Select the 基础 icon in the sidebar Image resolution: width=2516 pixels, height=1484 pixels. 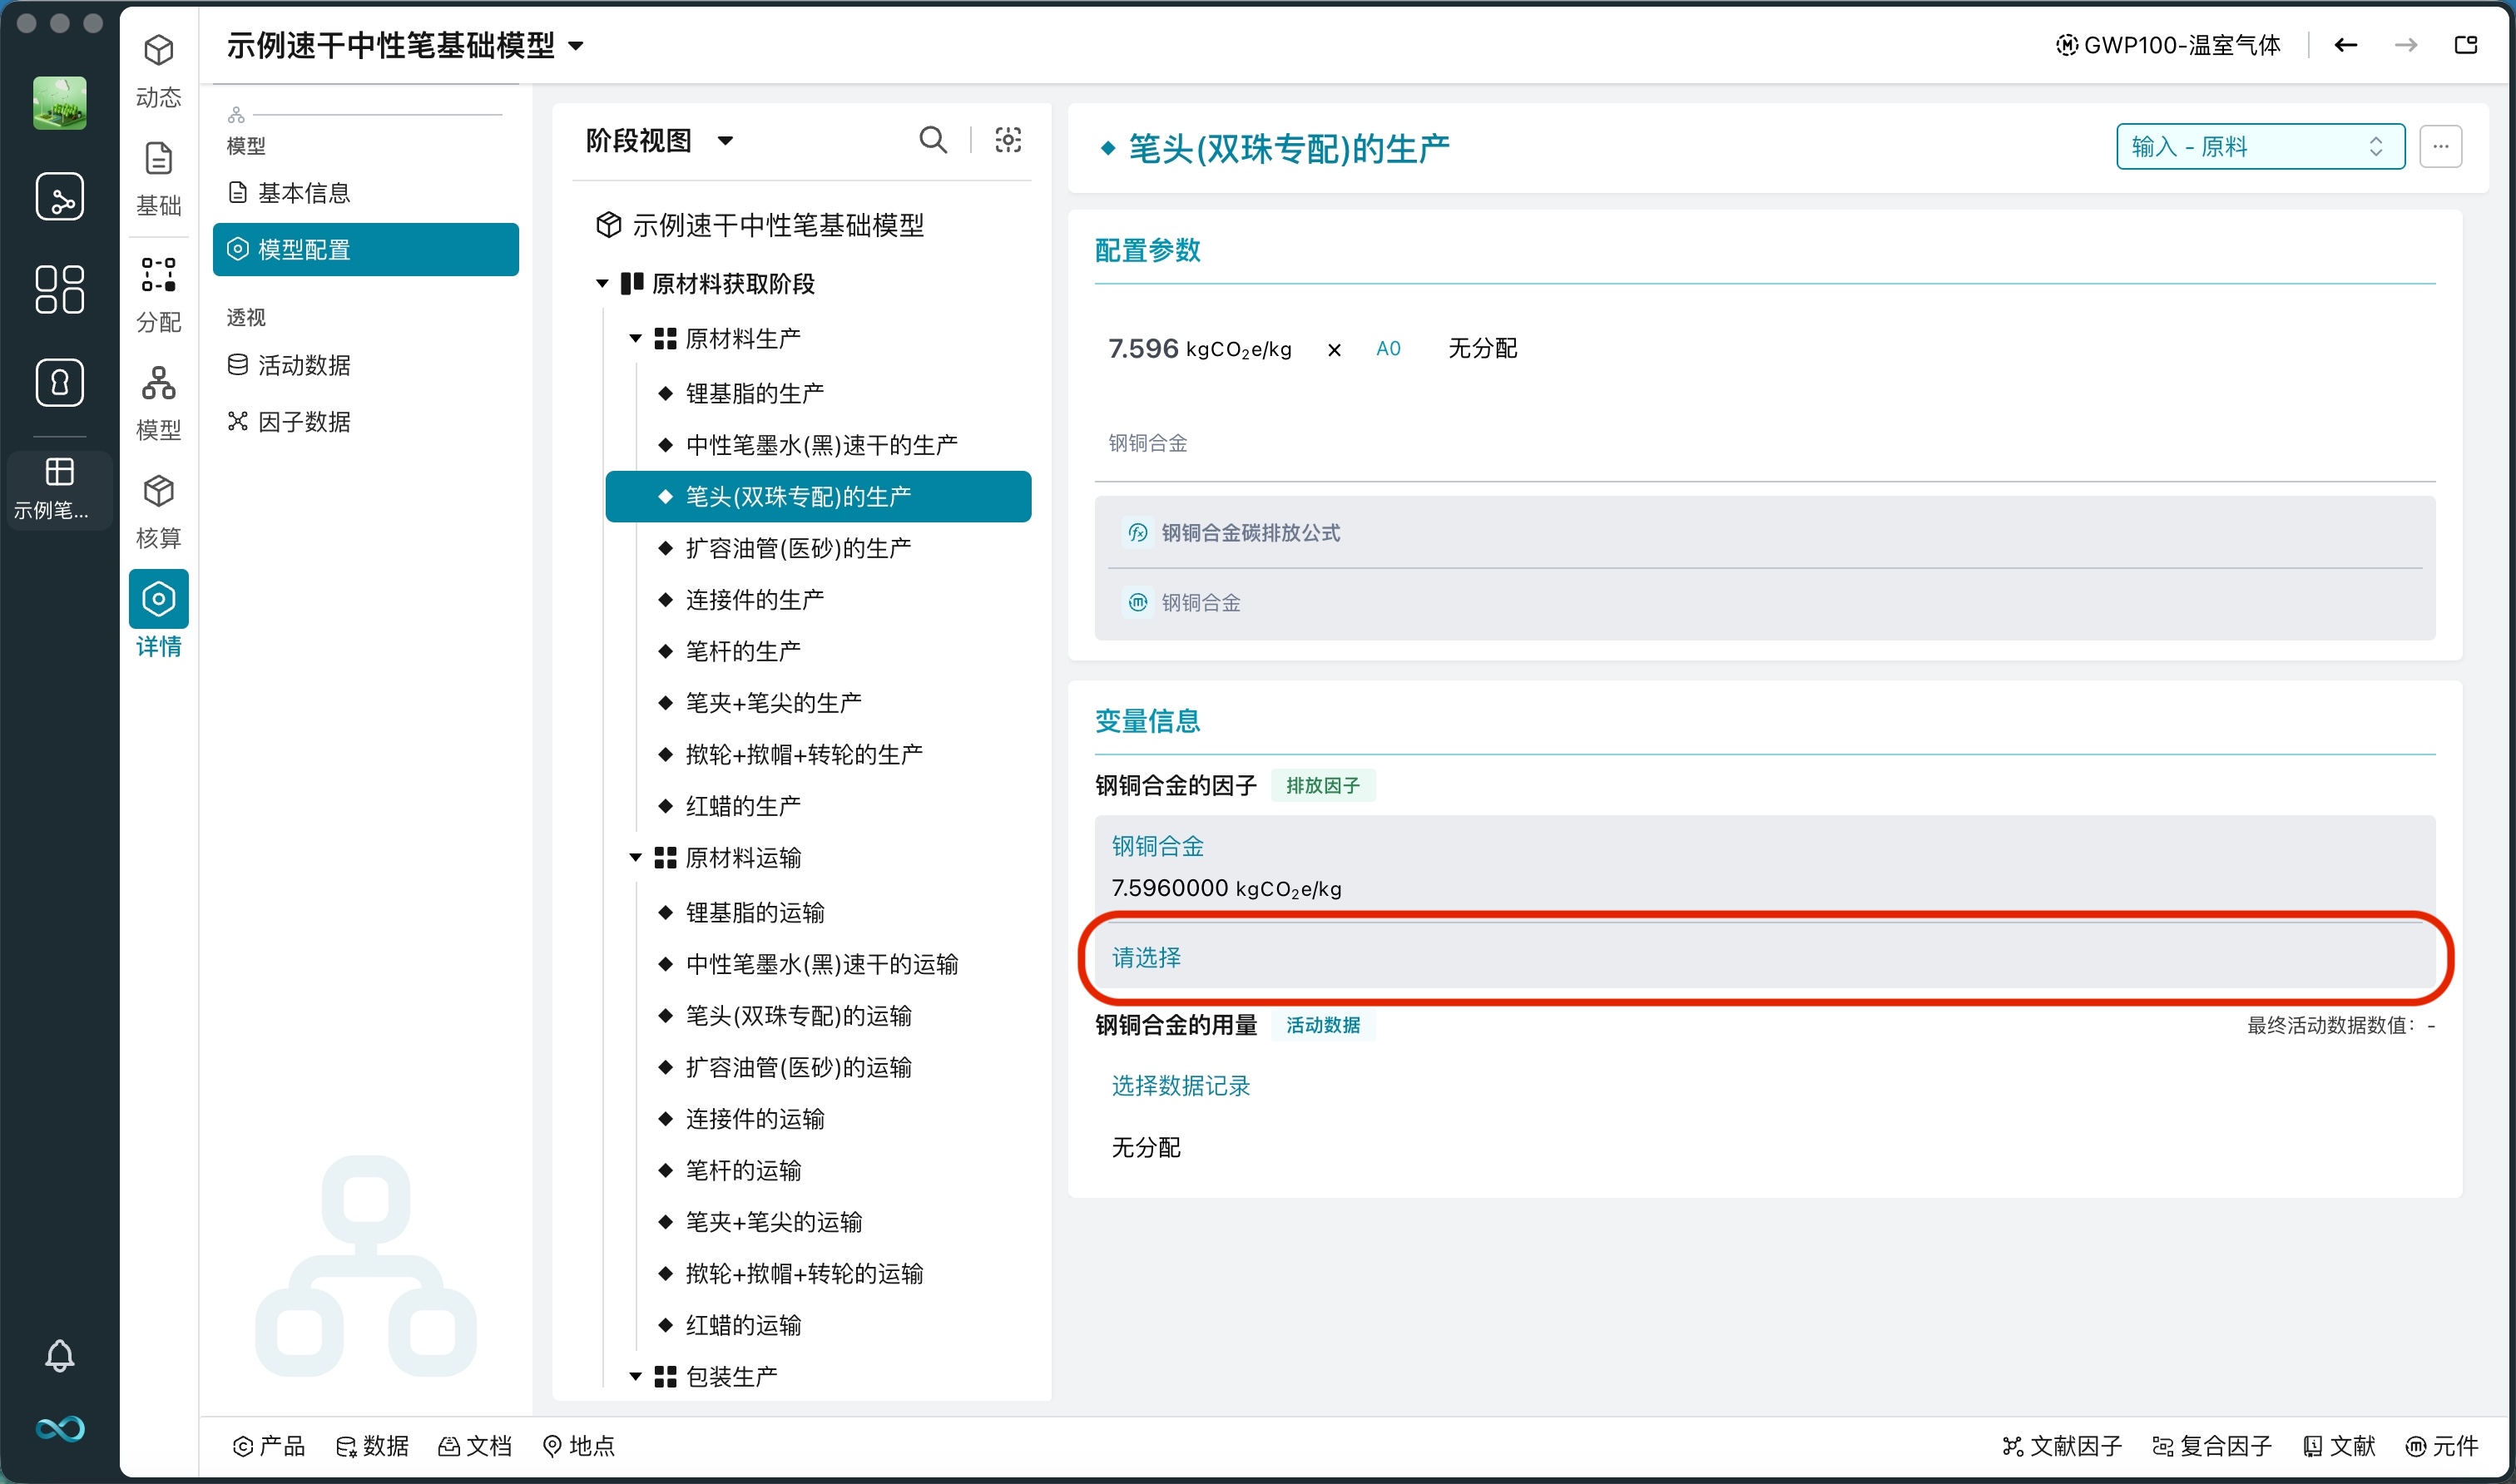pos(158,178)
